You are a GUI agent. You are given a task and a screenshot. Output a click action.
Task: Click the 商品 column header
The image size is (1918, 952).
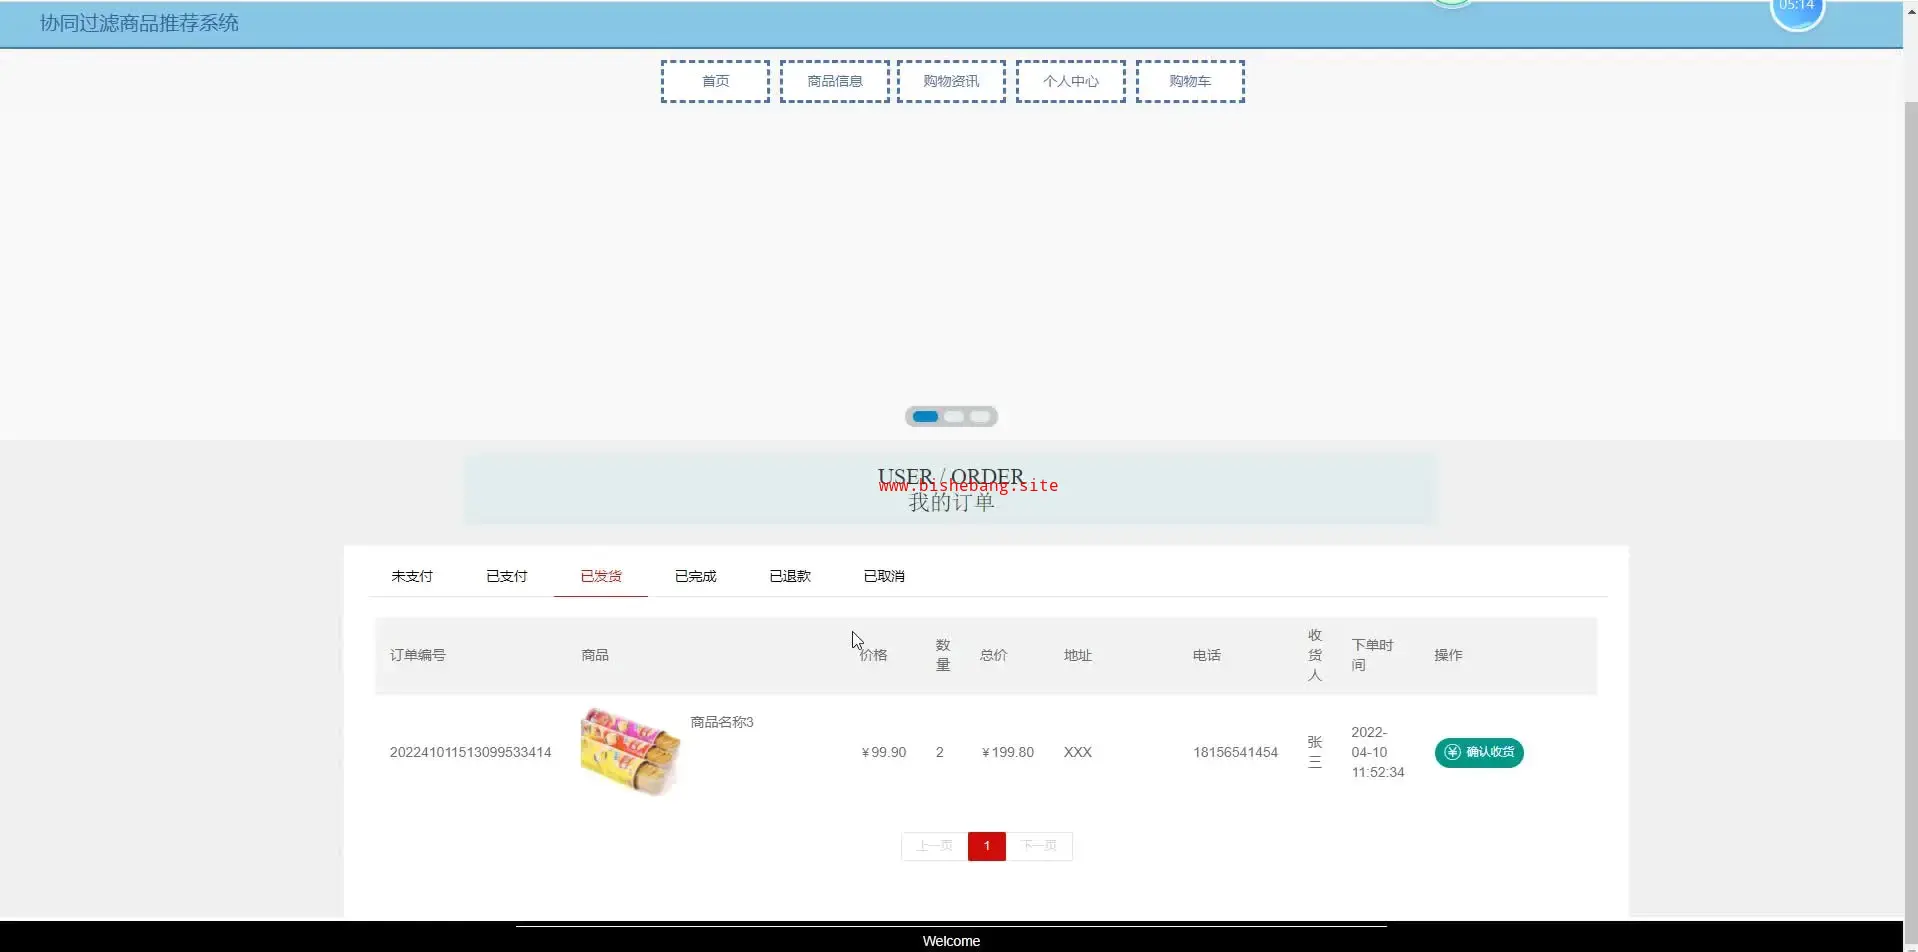(x=595, y=655)
